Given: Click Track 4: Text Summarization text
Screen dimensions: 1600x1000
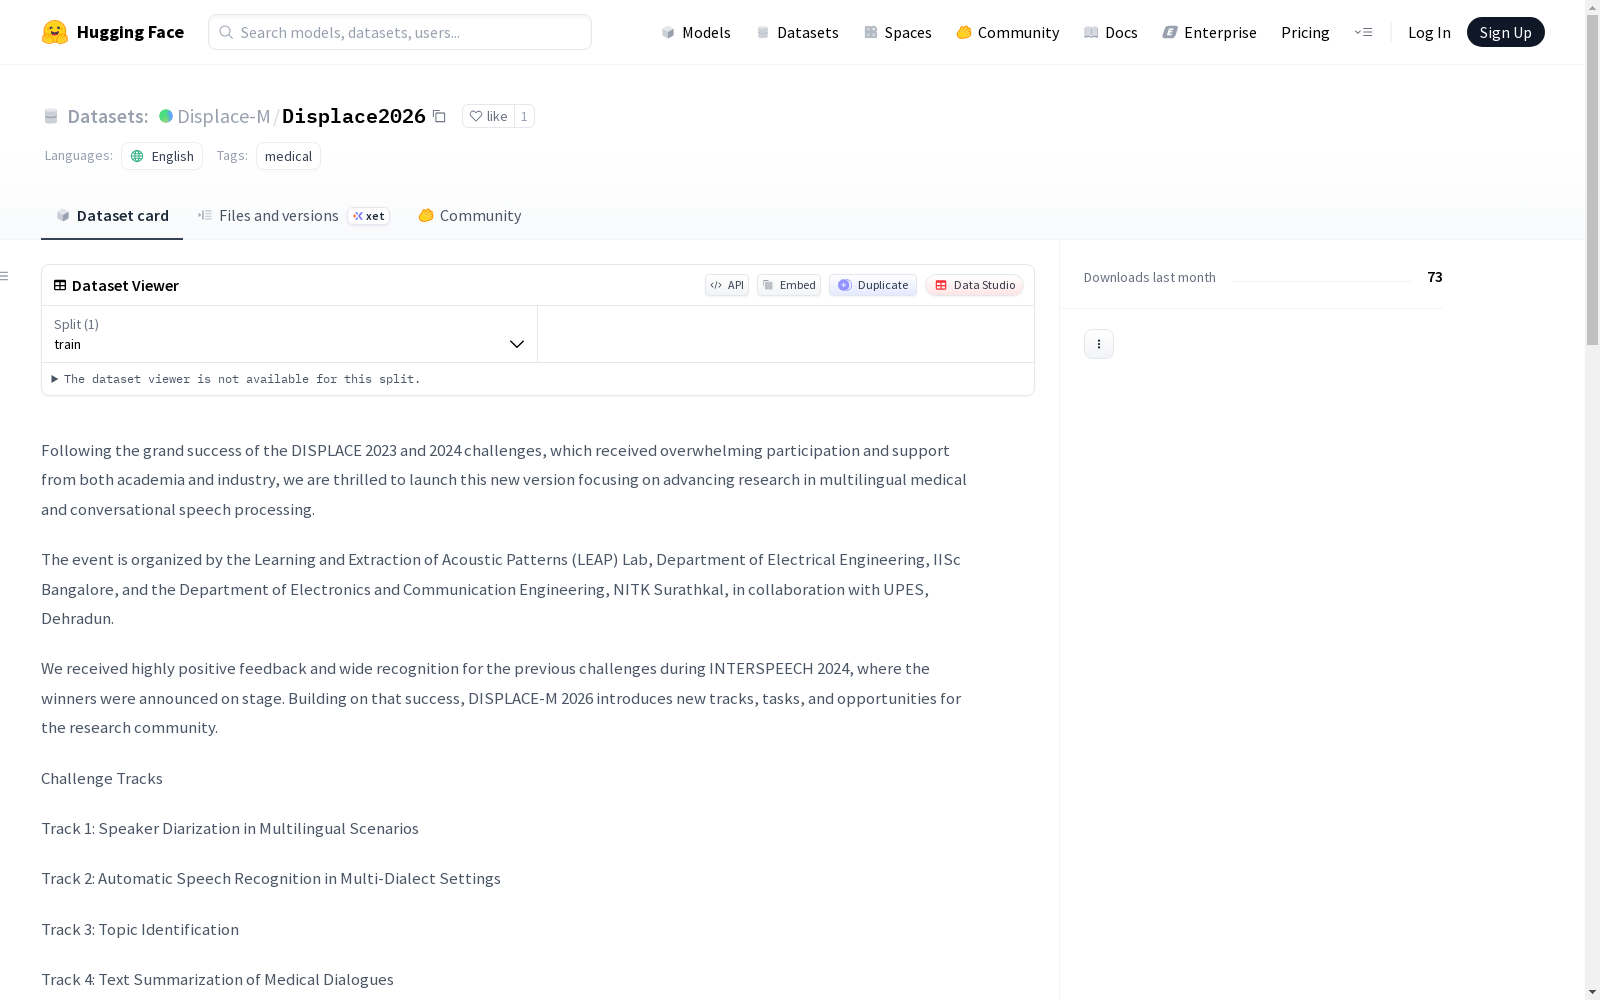Looking at the screenshot, I should pos(217,979).
